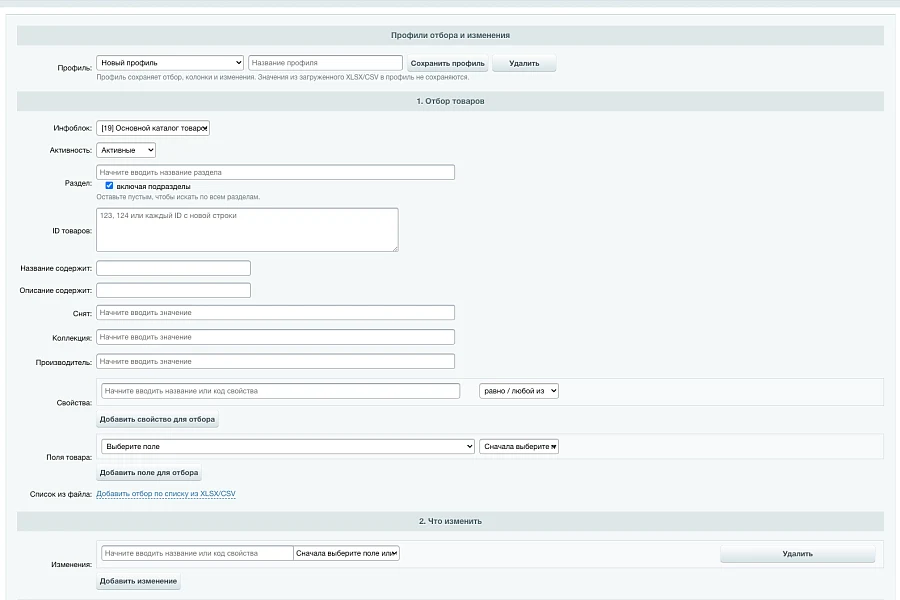
Task: Open link Добавить отбор по списку из XLSX/CSV
Action: pos(166,494)
